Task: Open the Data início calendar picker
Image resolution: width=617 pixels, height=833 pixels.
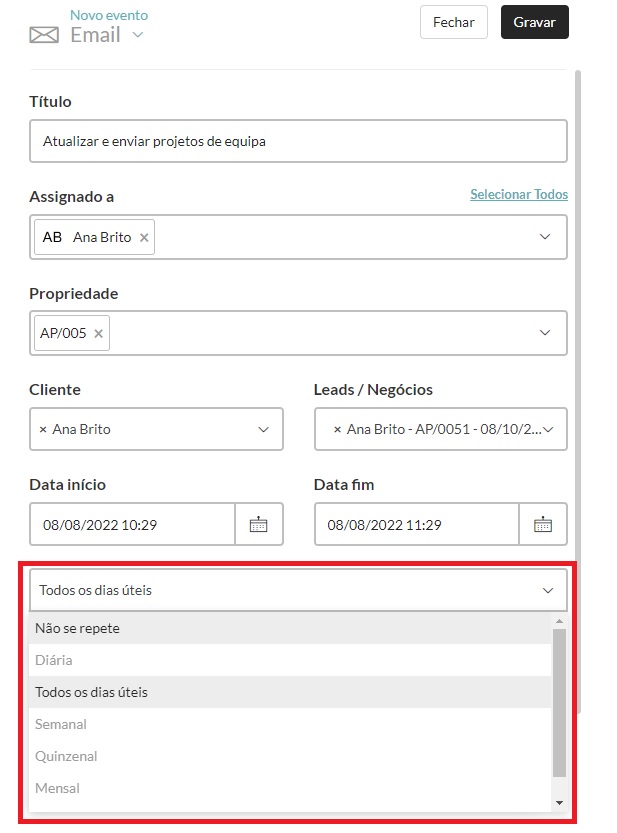Action: click(x=259, y=524)
